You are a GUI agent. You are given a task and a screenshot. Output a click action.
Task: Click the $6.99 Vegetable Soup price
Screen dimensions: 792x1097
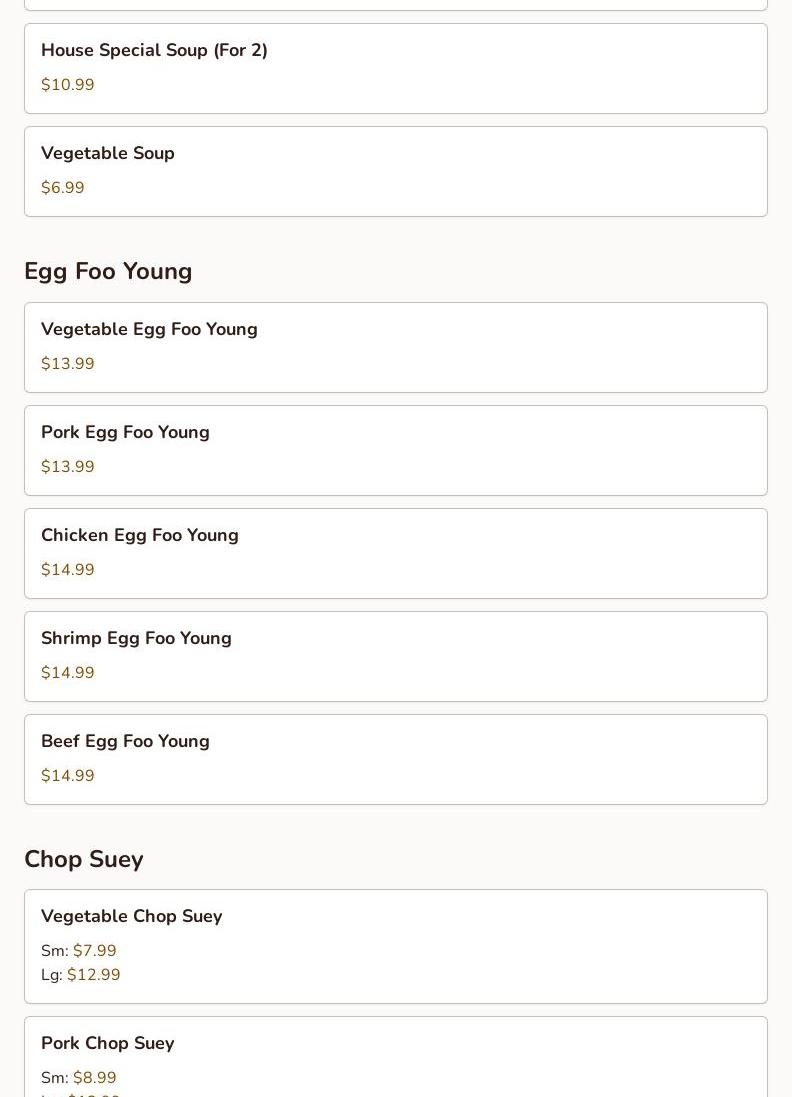[x=63, y=188]
